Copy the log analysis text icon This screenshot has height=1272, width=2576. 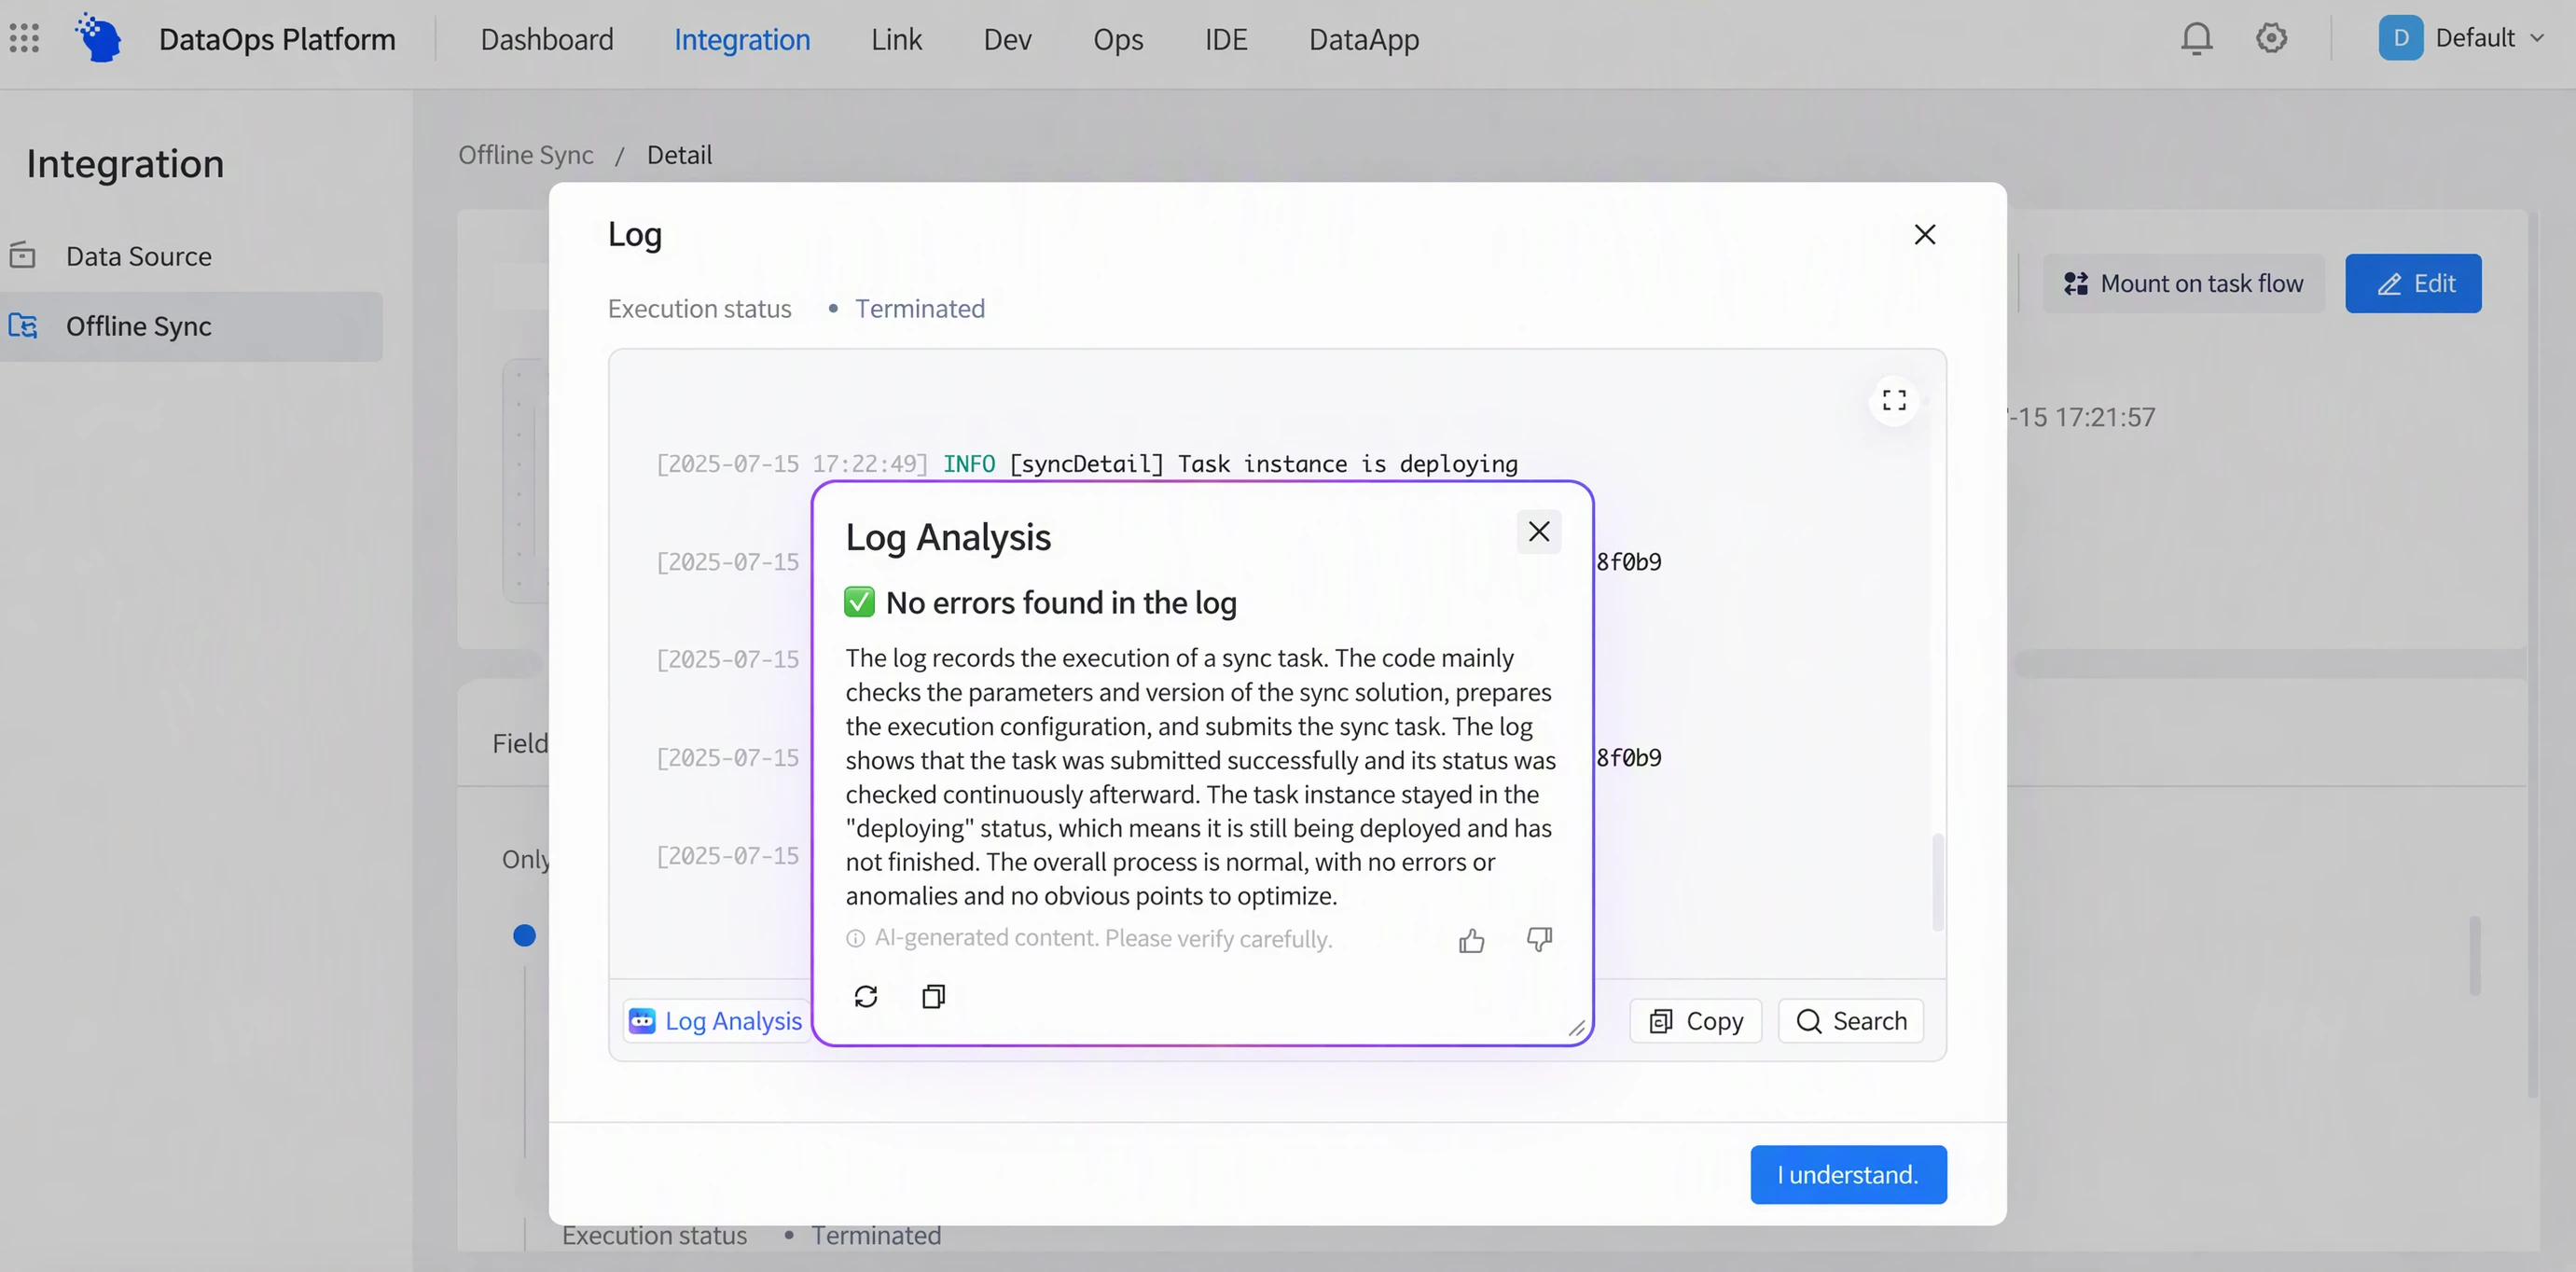[933, 996]
